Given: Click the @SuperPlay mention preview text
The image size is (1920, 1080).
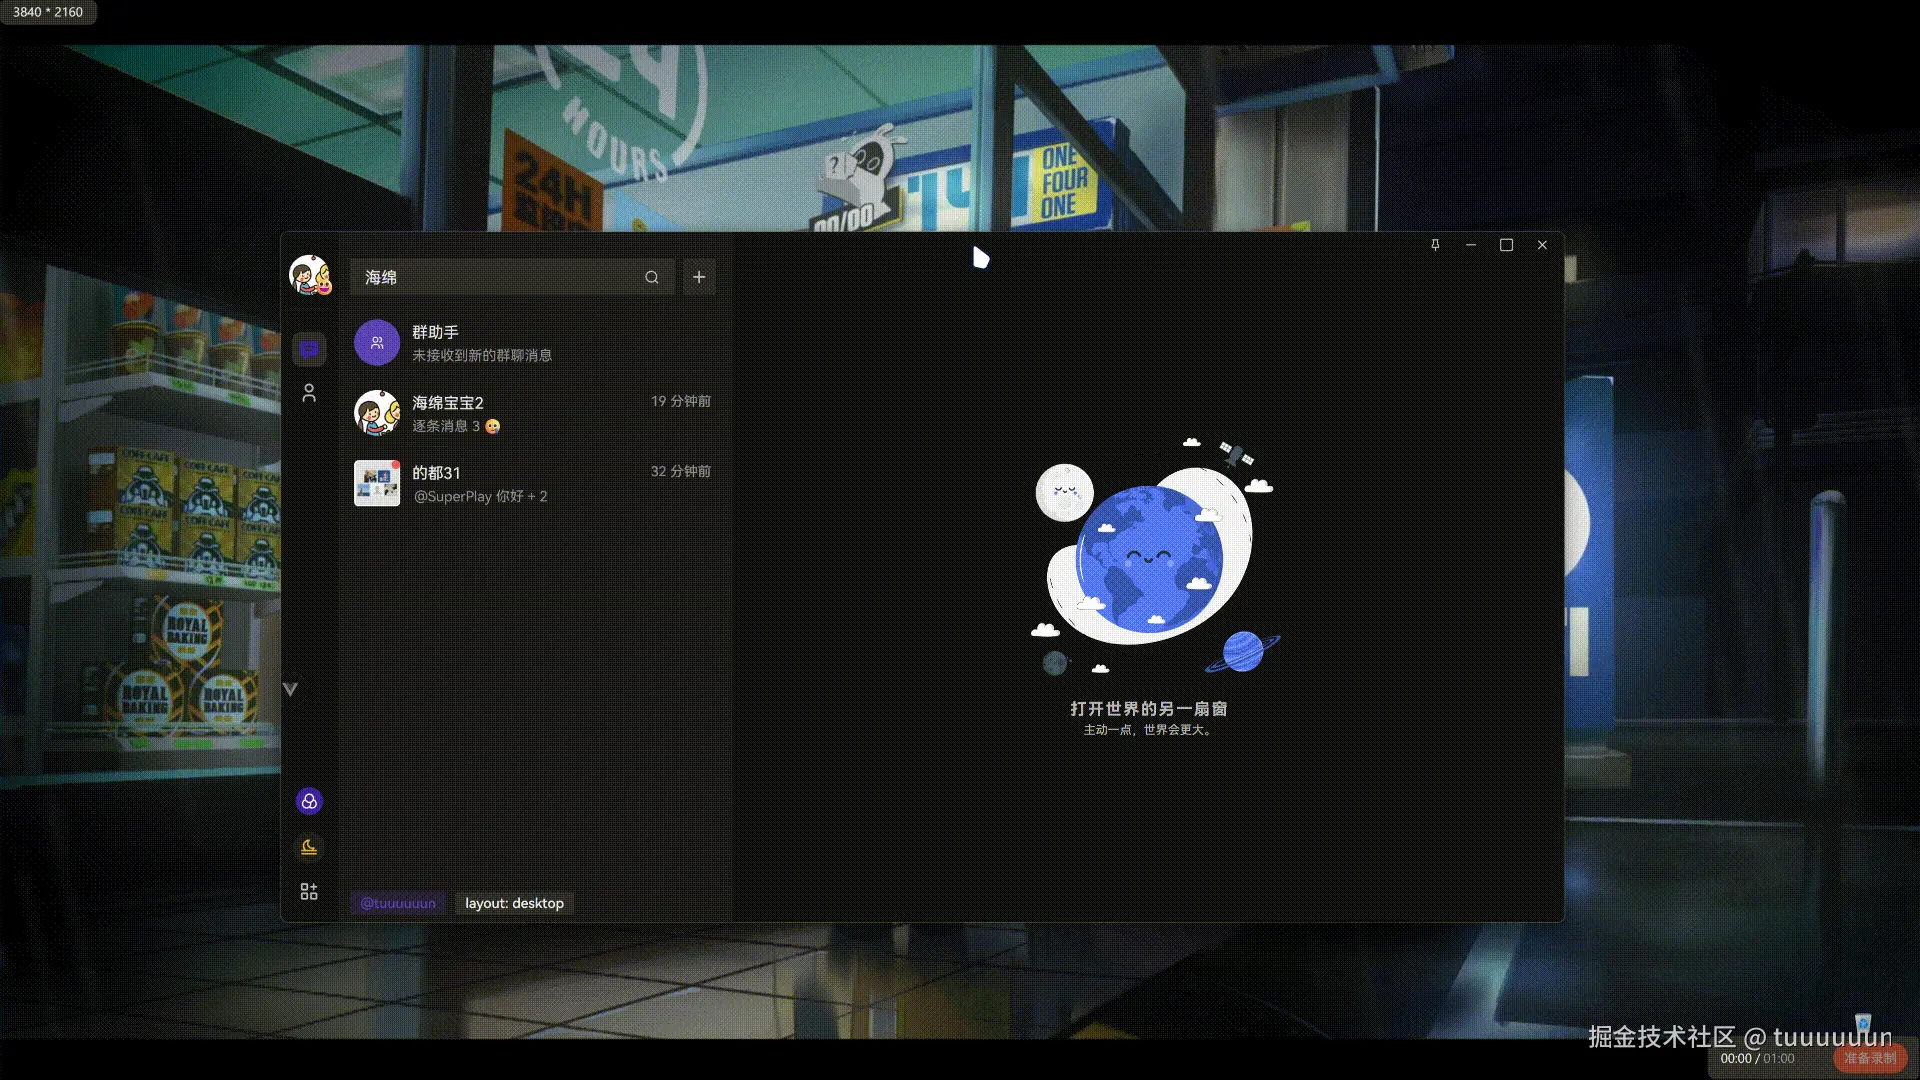Looking at the screenshot, I should pyautogui.click(x=481, y=496).
